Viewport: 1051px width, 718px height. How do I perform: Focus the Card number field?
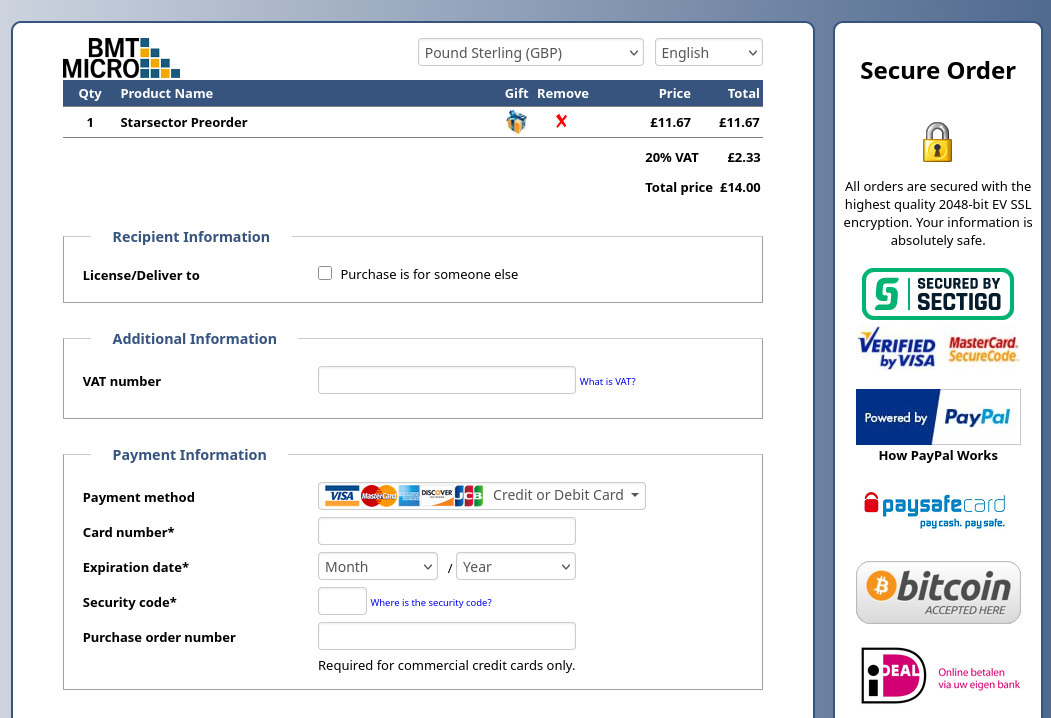[446, 531]
